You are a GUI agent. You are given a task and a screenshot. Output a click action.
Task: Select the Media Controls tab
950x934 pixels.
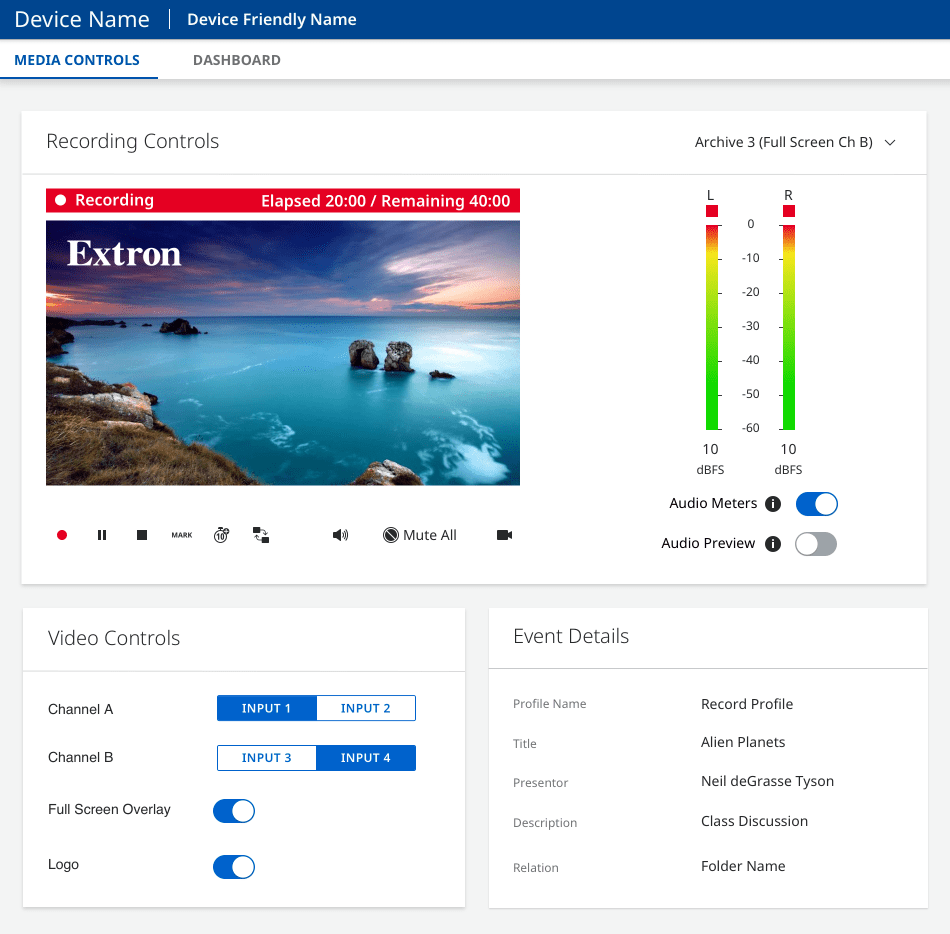pyautogui.click(x=77, y=60)
